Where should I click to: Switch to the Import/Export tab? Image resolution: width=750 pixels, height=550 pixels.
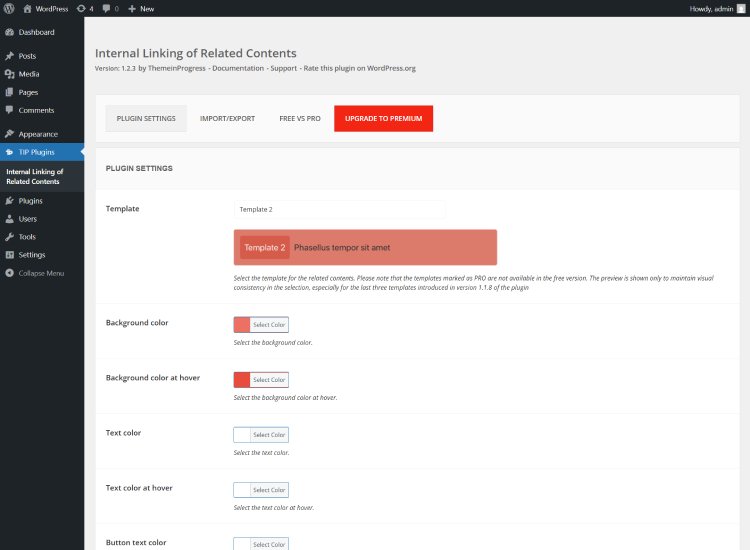click(227, 119)
